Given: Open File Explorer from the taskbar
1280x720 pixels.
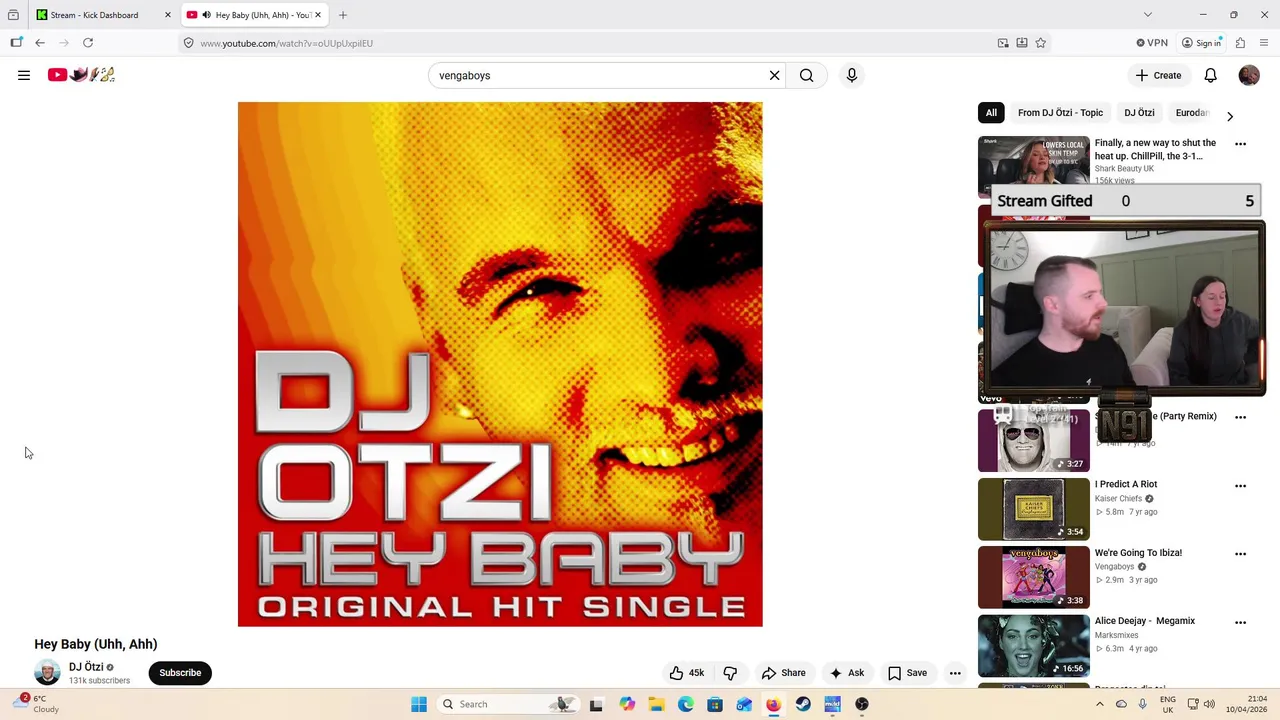Looking at the screenshot, I should point(656,704).
